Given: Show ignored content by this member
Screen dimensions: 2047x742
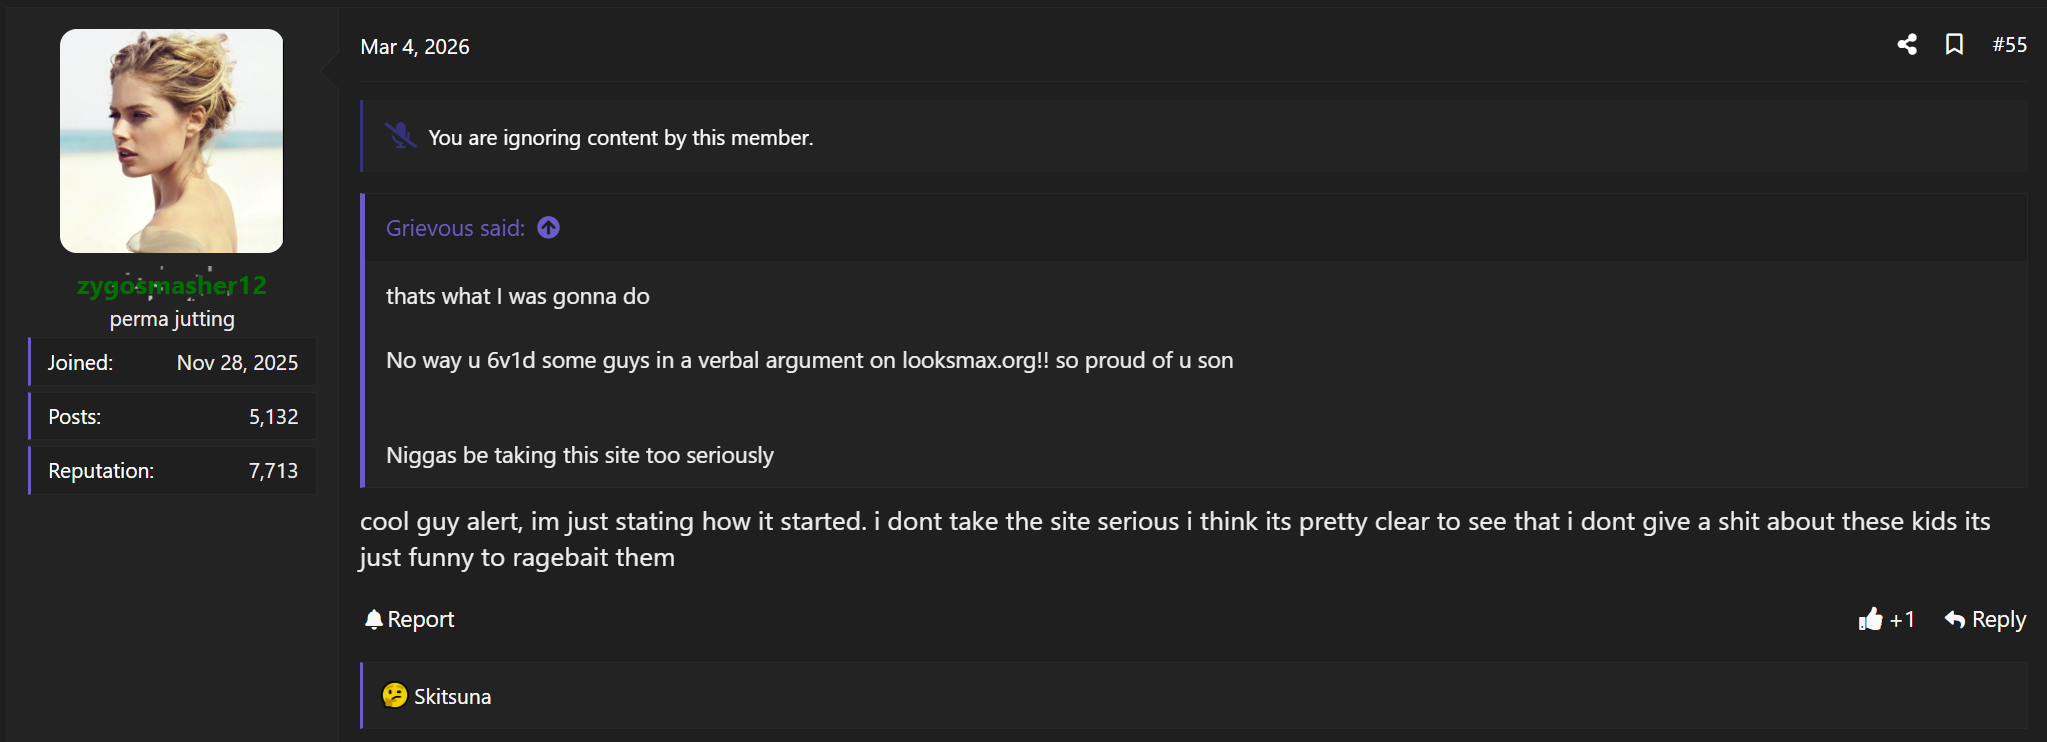Looking at the screenshot, I should coord(620,138).
